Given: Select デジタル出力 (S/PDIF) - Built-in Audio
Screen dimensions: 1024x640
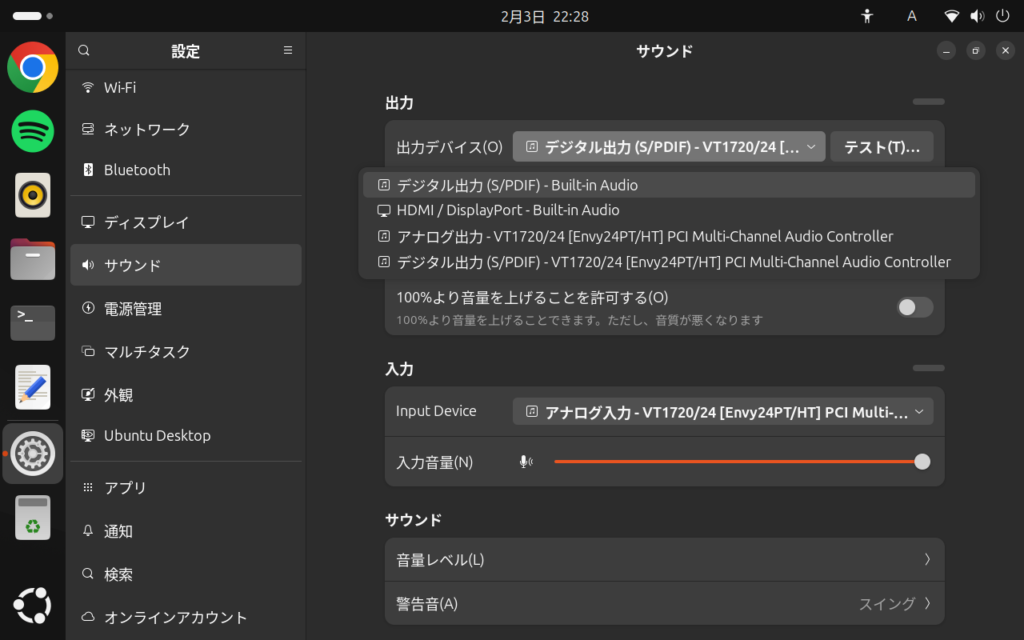Looking at the screenshot, I should (x=517, y=185).
